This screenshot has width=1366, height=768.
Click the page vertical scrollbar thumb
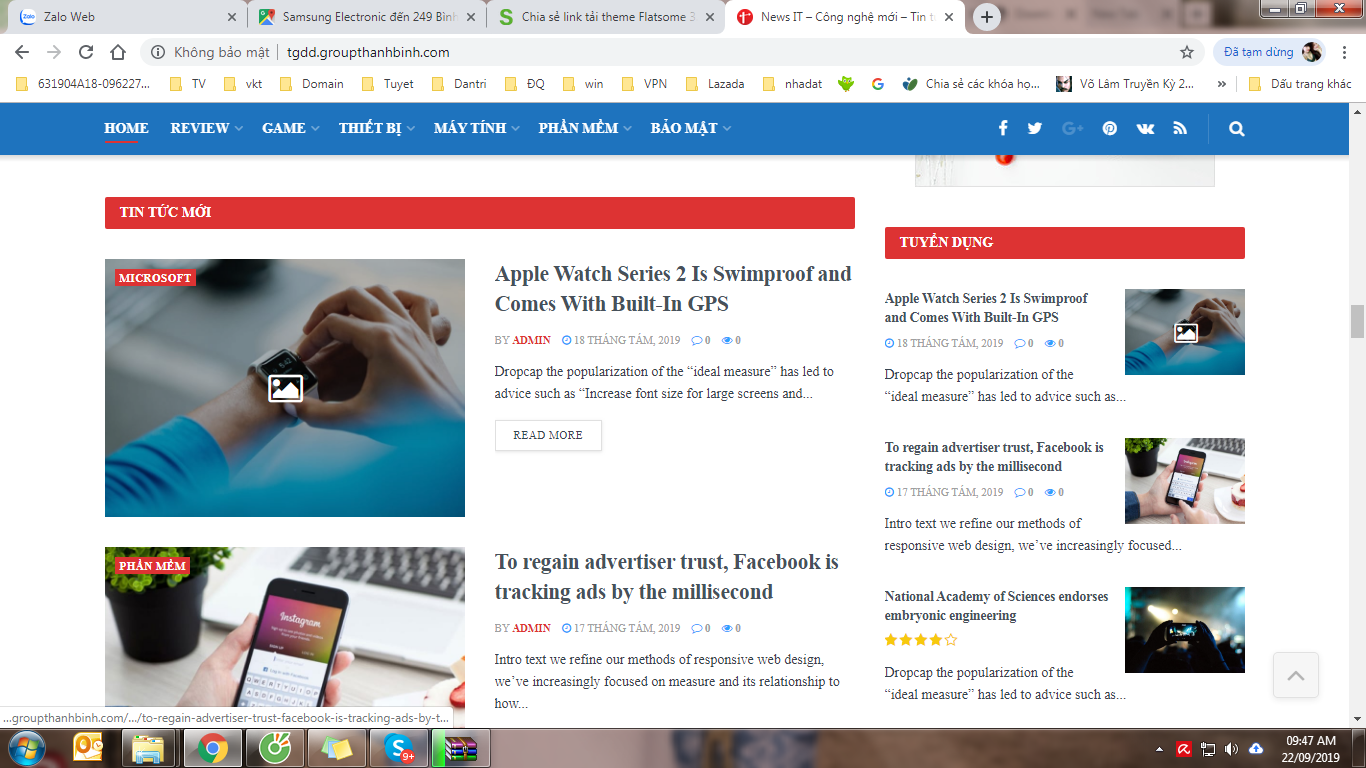click(x=1357, y=322)
